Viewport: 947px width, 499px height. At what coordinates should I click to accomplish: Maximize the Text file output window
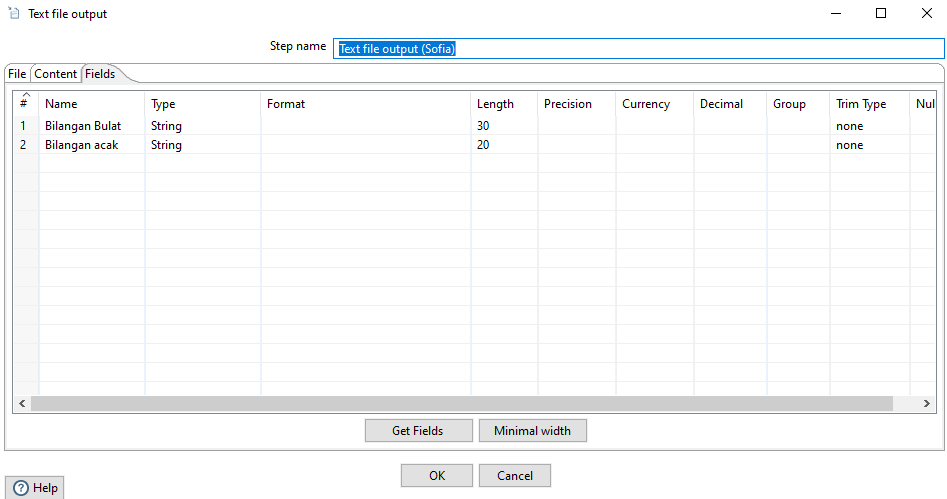pyautogui.click(x=881, y=13)
